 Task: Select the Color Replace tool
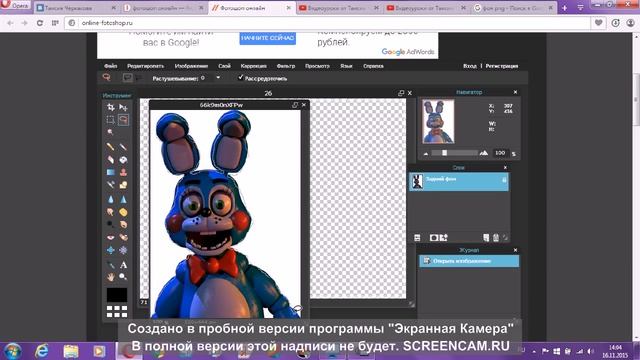click(x=111, y=185)
